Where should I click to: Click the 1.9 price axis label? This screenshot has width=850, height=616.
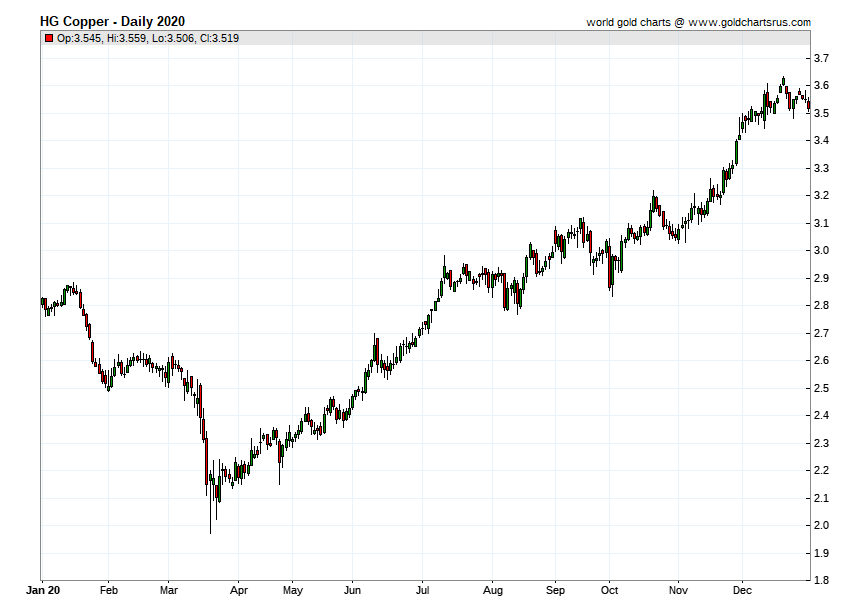[821, 553]
